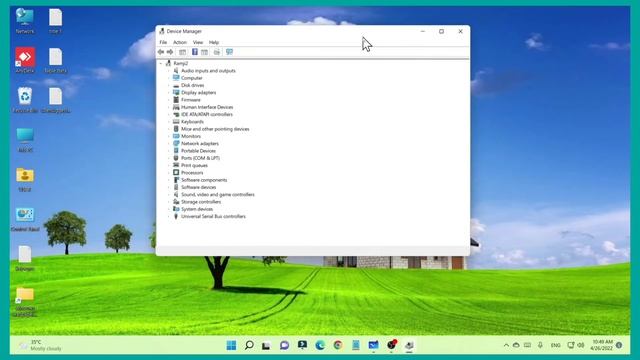Screen dimensions: 640x360
Task: Minimize the Device Manager window
Action: 423,31
